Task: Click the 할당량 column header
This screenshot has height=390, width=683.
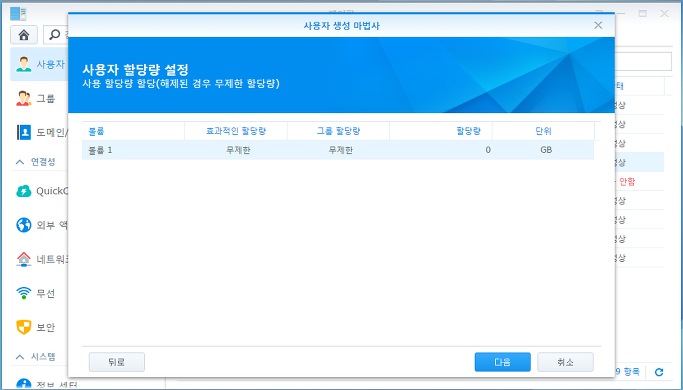Action: (441, 131)
